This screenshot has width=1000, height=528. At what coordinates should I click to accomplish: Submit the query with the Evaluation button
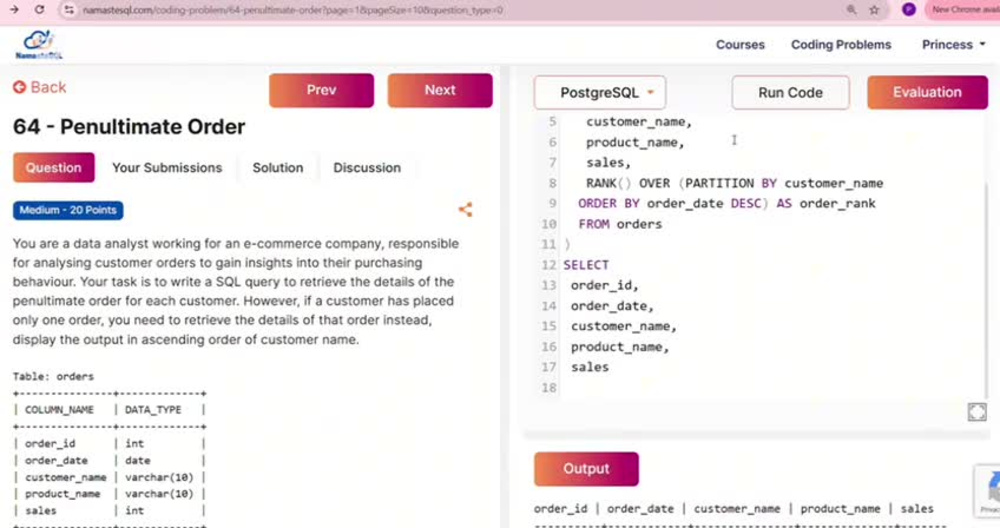click(x=927, y=92)
